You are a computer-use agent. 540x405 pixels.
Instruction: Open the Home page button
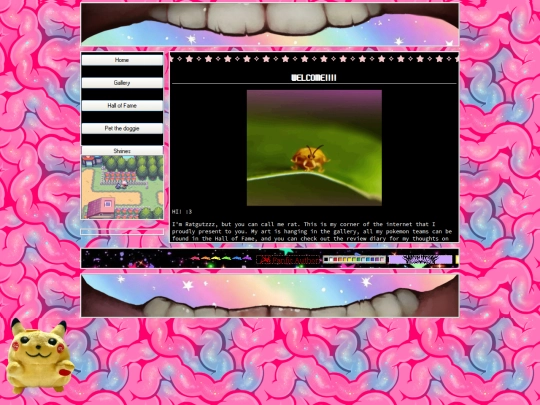click(122, 60)
